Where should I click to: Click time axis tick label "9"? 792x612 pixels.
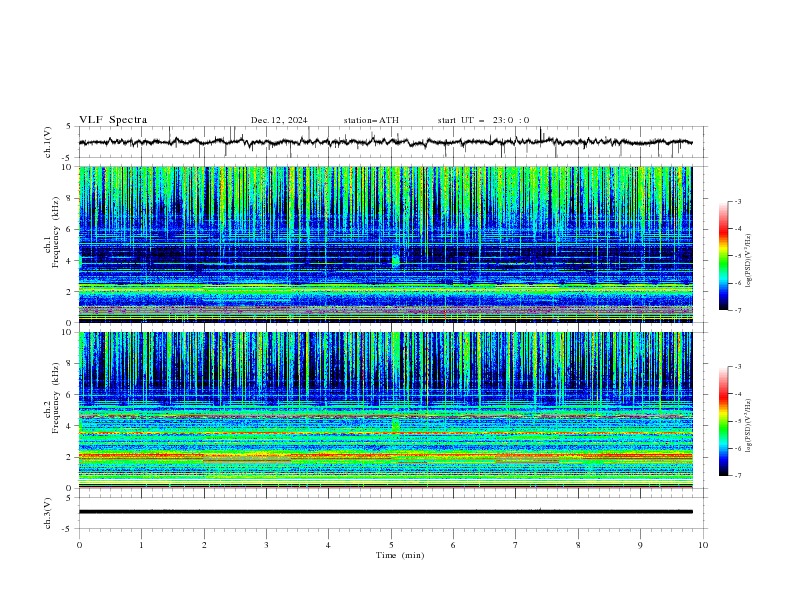pyautogui.click(x=640, y=545)
